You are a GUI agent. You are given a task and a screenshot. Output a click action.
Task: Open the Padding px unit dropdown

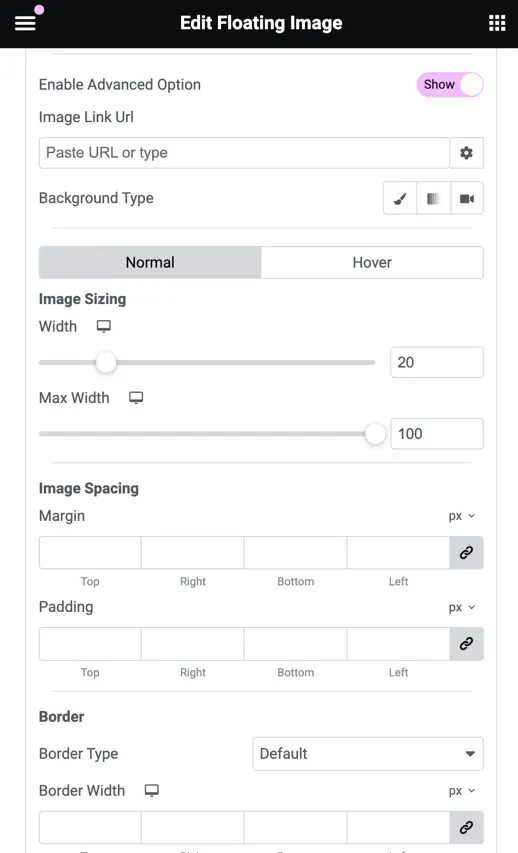[462, 608]
